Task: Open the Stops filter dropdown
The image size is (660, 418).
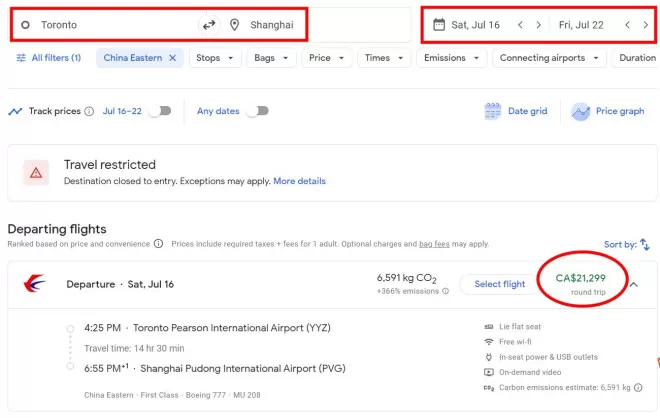Action: click(215, 58)
